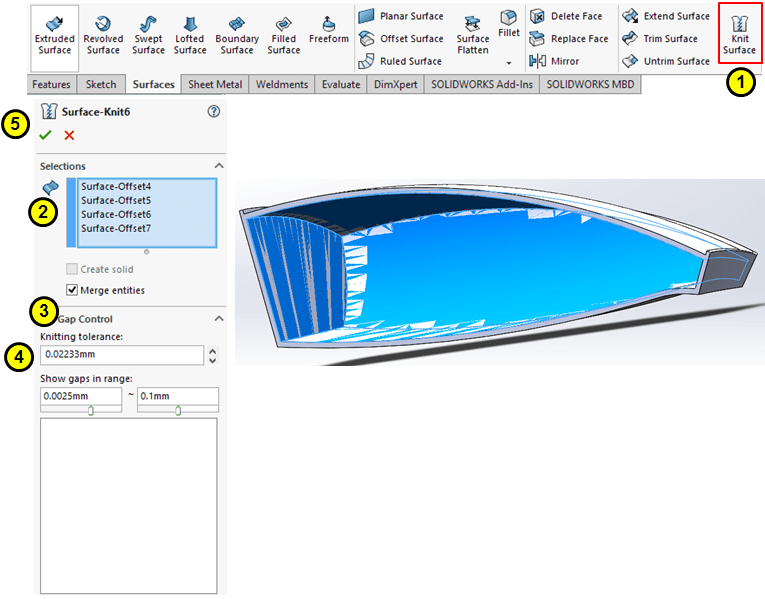The height and width of the screenshot is (599, 765).
Task: Click the Surface Flatten tool
Action: click(x=473, y=36)
